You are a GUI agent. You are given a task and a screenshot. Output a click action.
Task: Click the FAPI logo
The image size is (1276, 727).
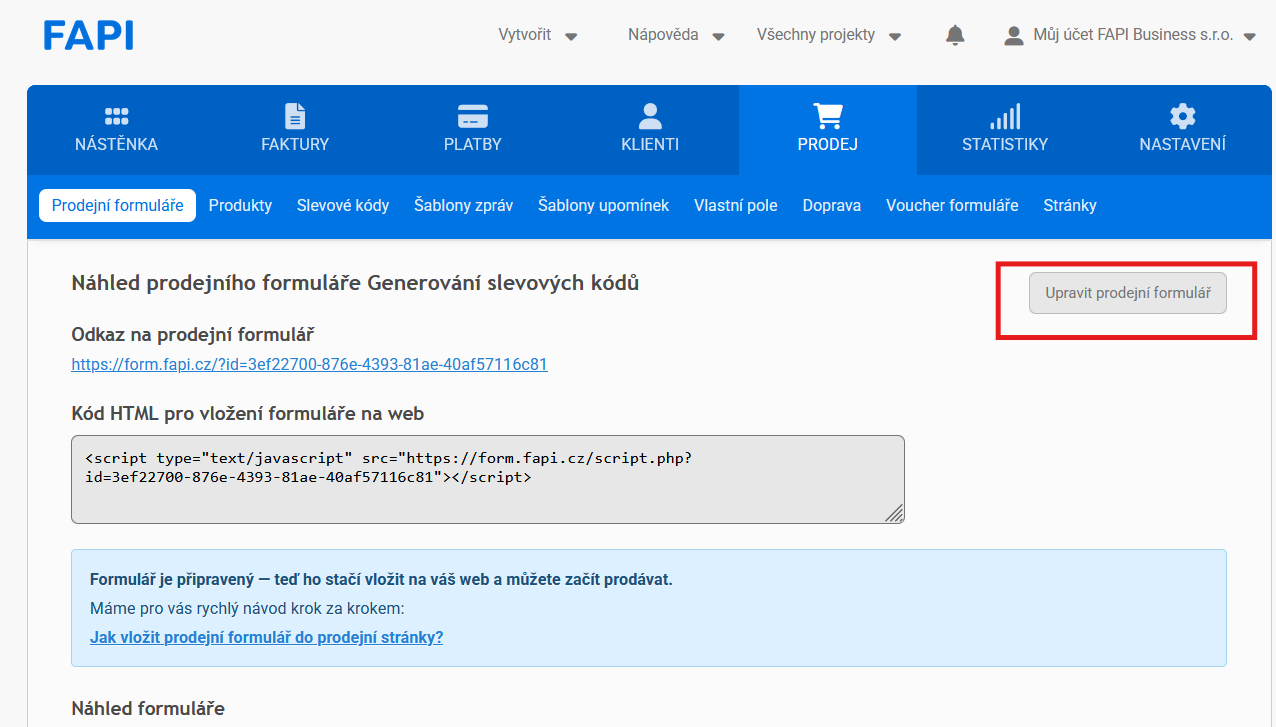pos(88,35)
